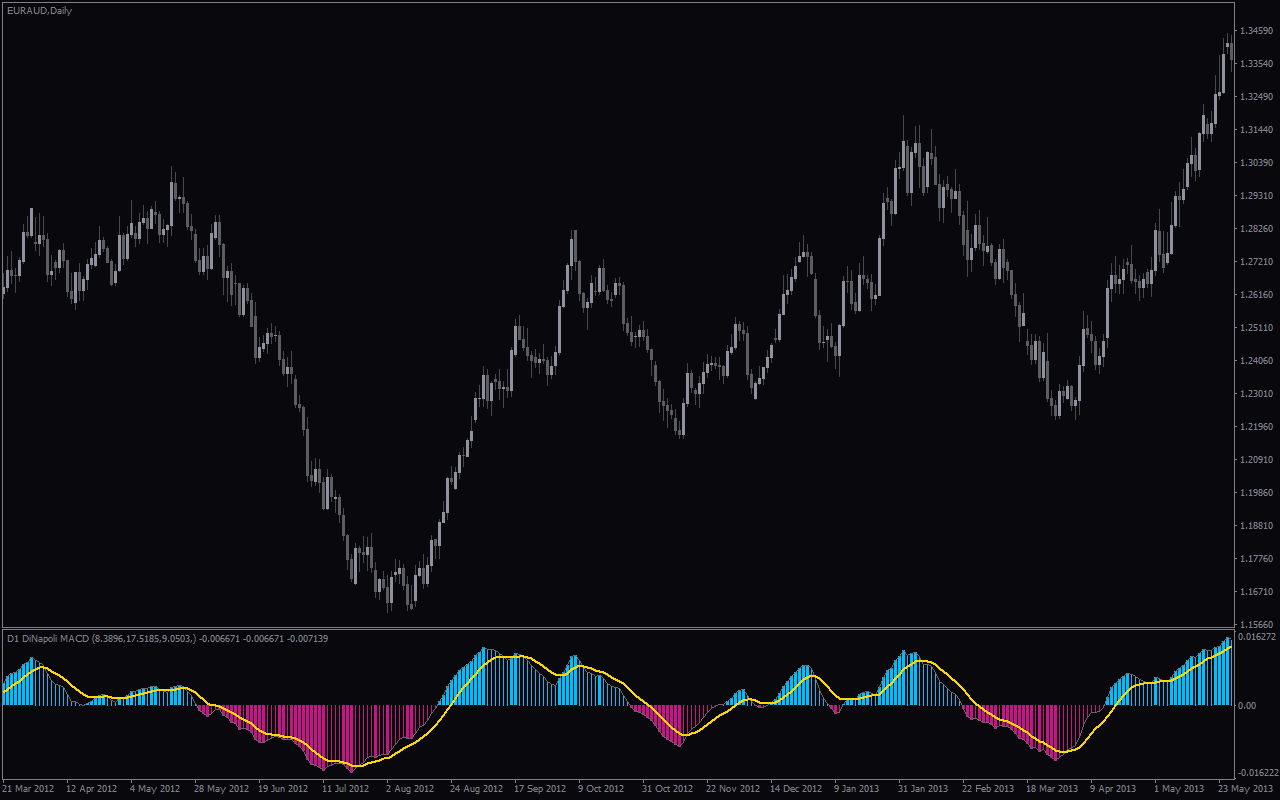
Task: Select the 31 Oct 2012 date label
Action: coord(666,789)
